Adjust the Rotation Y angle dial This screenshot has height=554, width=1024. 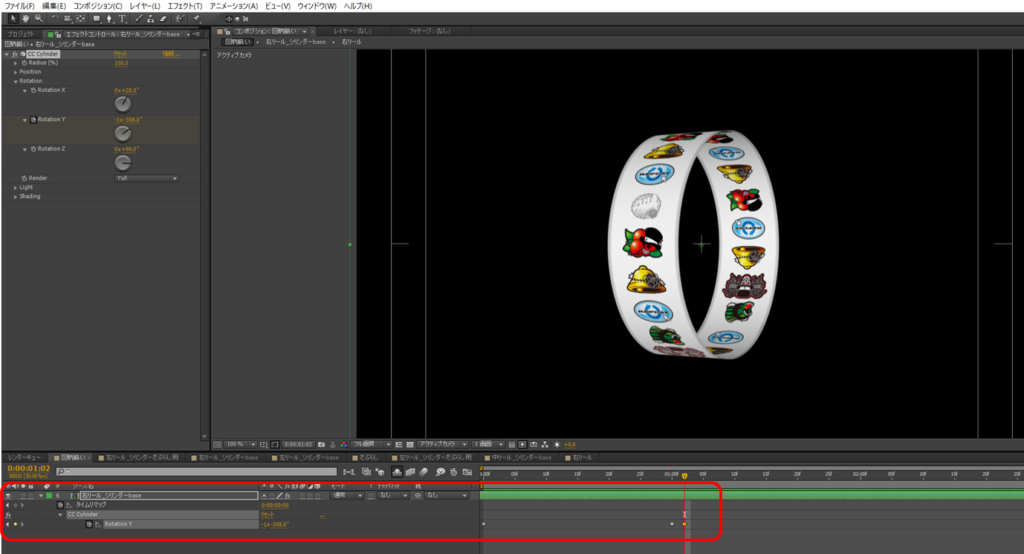123,133
